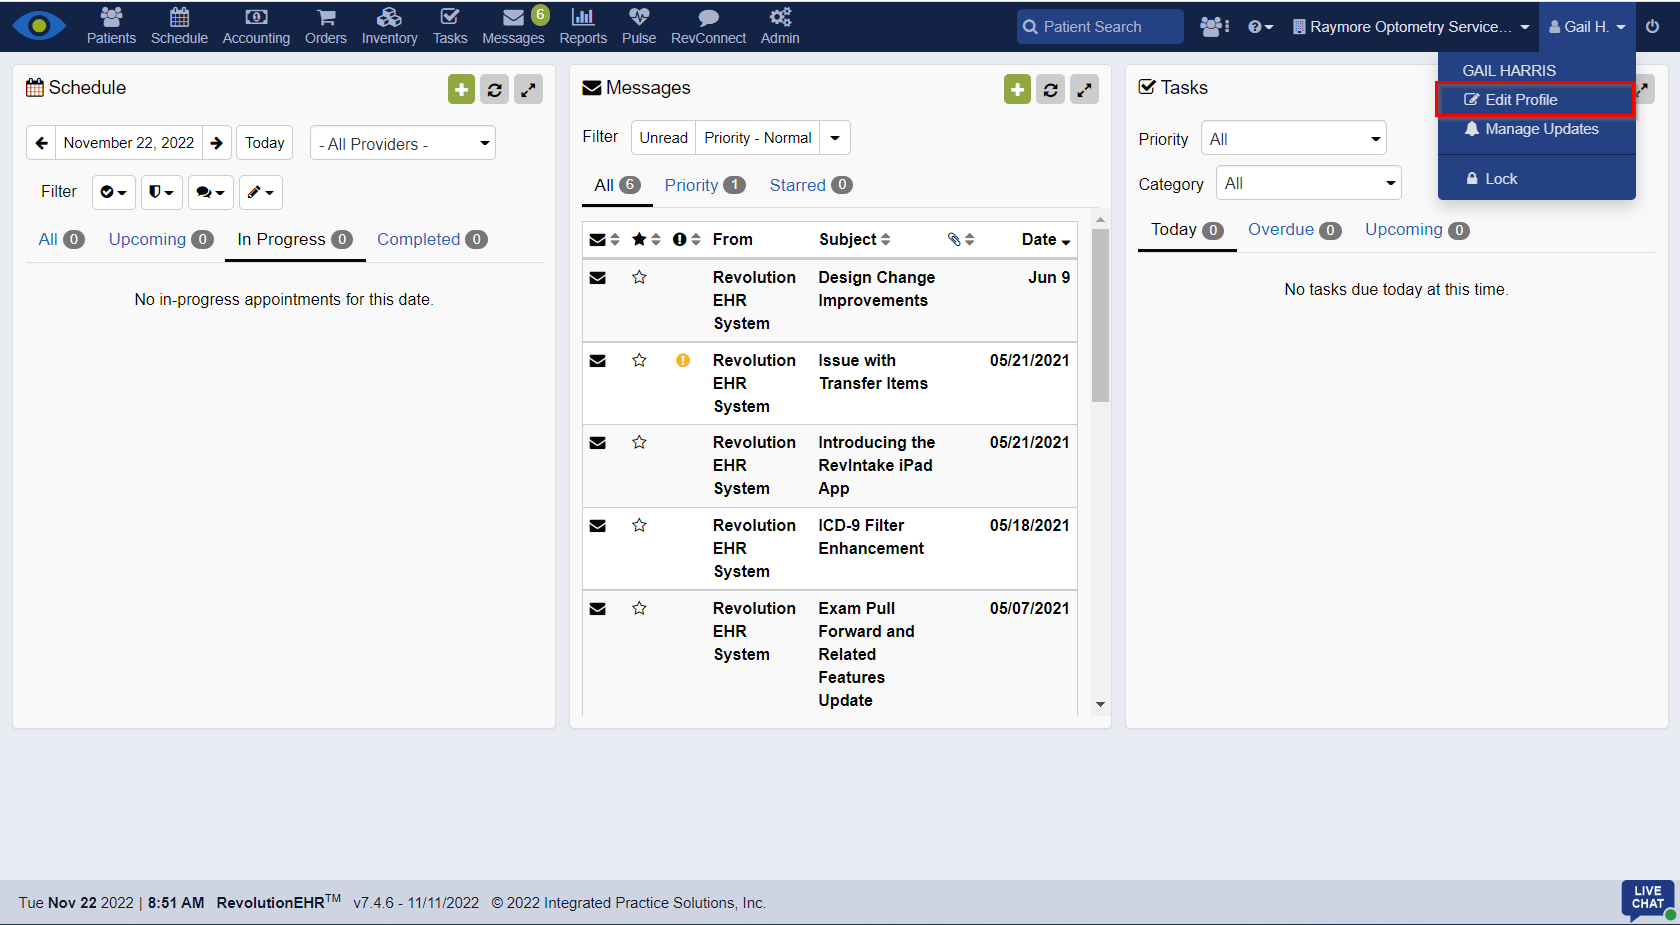Screen dimensions: 1680x925
Task: Open the appointment status checkmark filter dropdown
Action: (x=114, y=192)
